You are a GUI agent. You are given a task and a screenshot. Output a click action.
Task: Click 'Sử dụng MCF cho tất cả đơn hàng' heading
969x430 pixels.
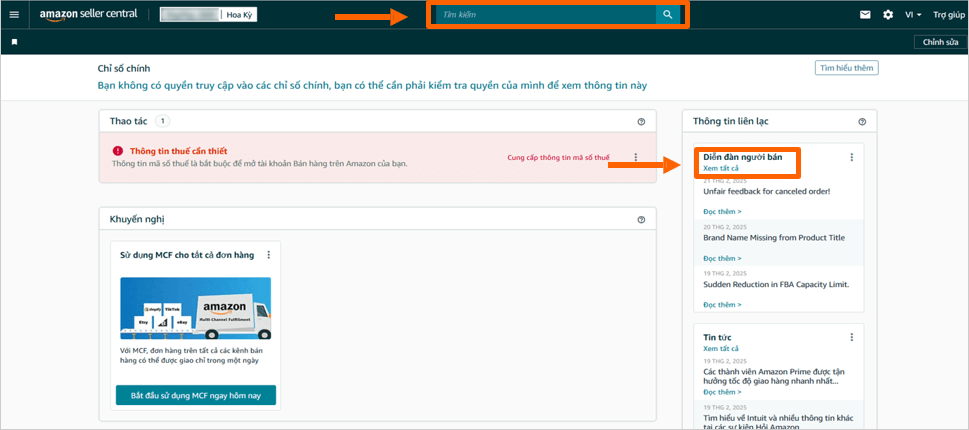(x=187, y=255)
